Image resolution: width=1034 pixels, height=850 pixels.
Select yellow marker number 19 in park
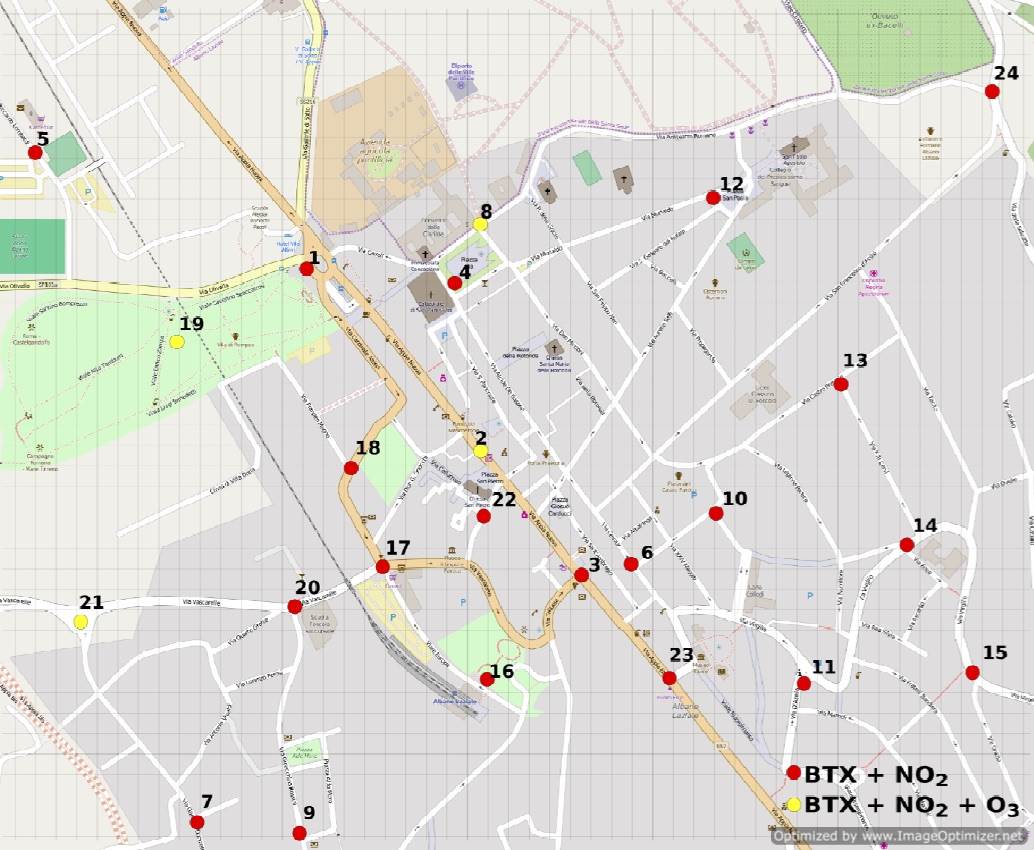177,341
